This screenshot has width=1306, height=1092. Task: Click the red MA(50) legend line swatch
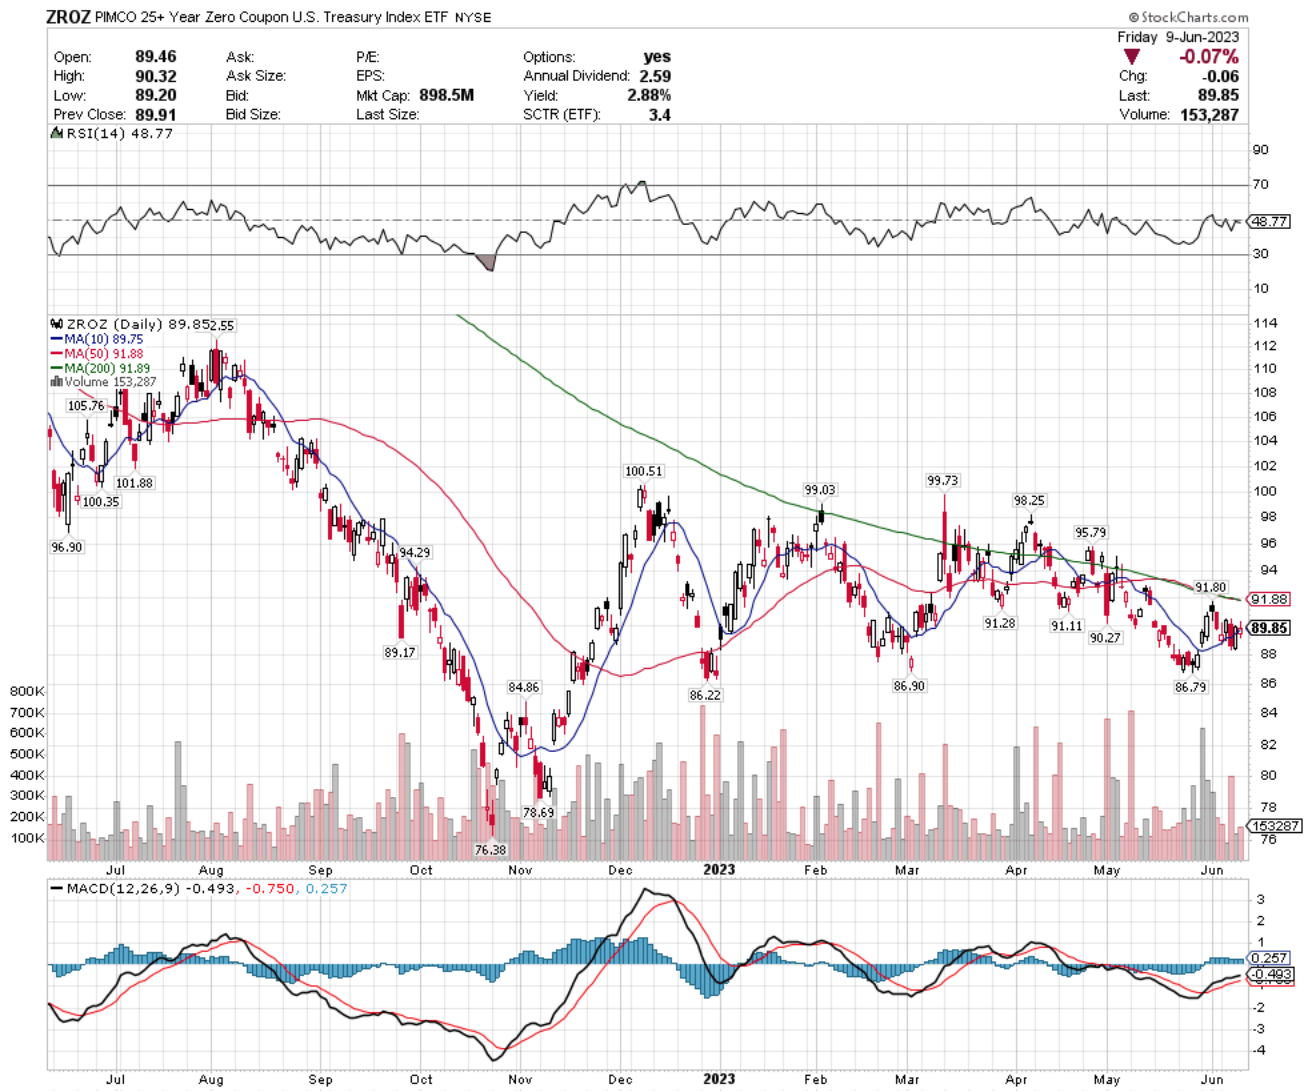tap(56, 354)
